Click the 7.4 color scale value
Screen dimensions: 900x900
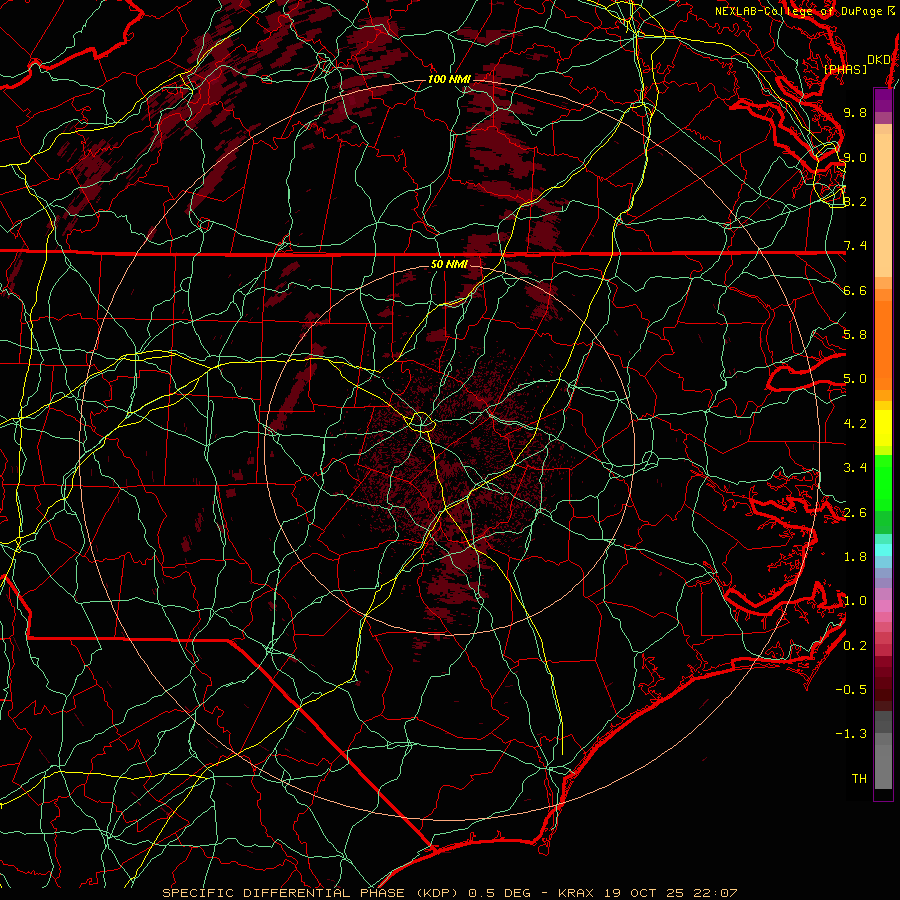(855, 246)
